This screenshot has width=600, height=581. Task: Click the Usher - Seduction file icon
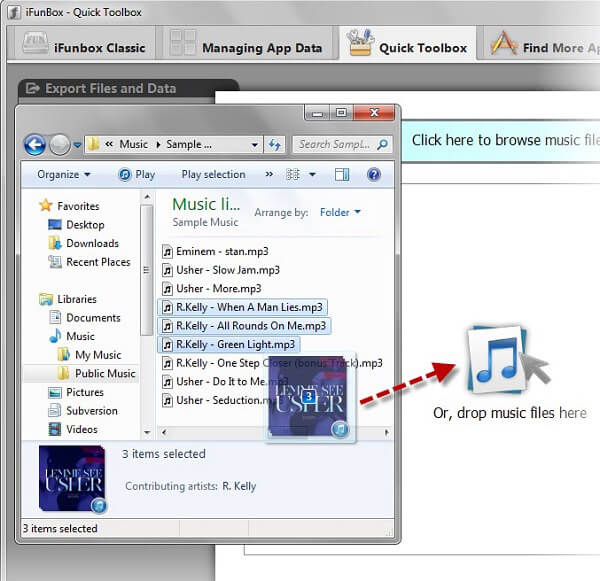[167, 400]
